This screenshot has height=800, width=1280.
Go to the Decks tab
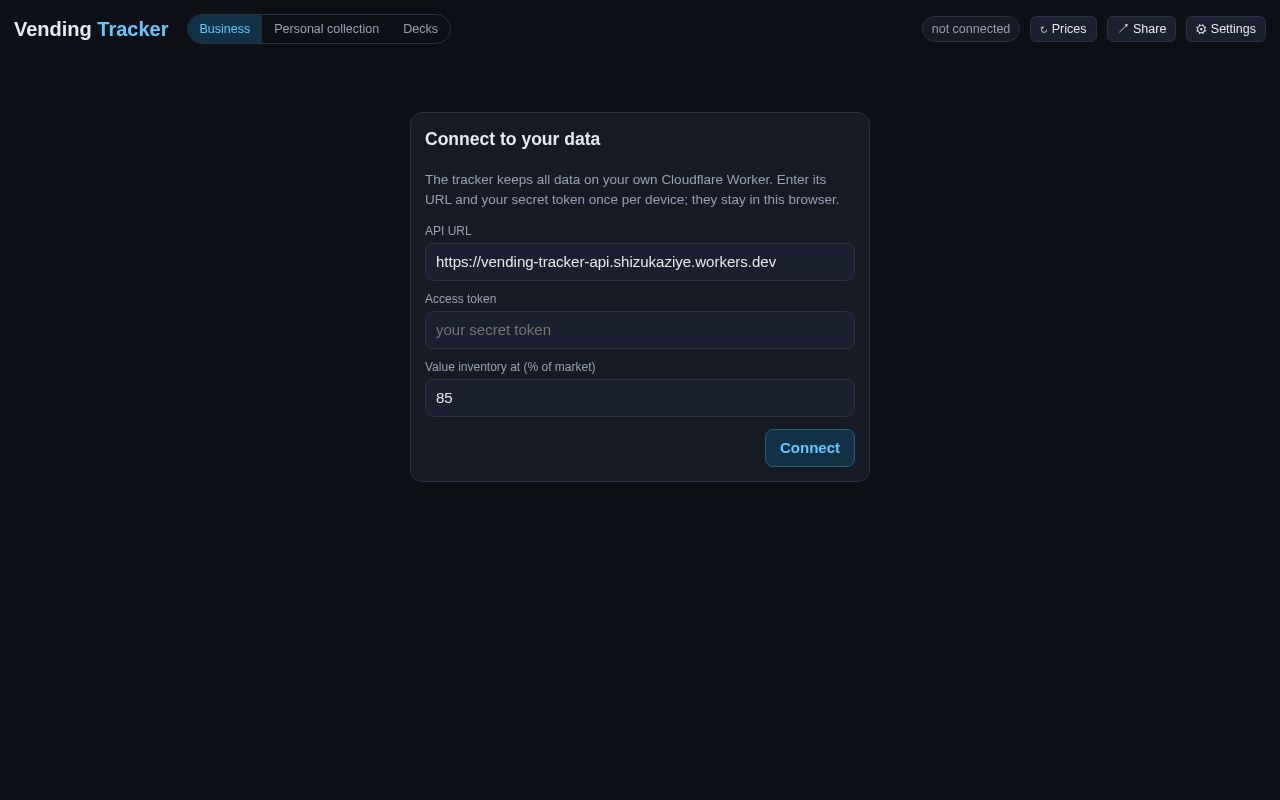(420, 29)
